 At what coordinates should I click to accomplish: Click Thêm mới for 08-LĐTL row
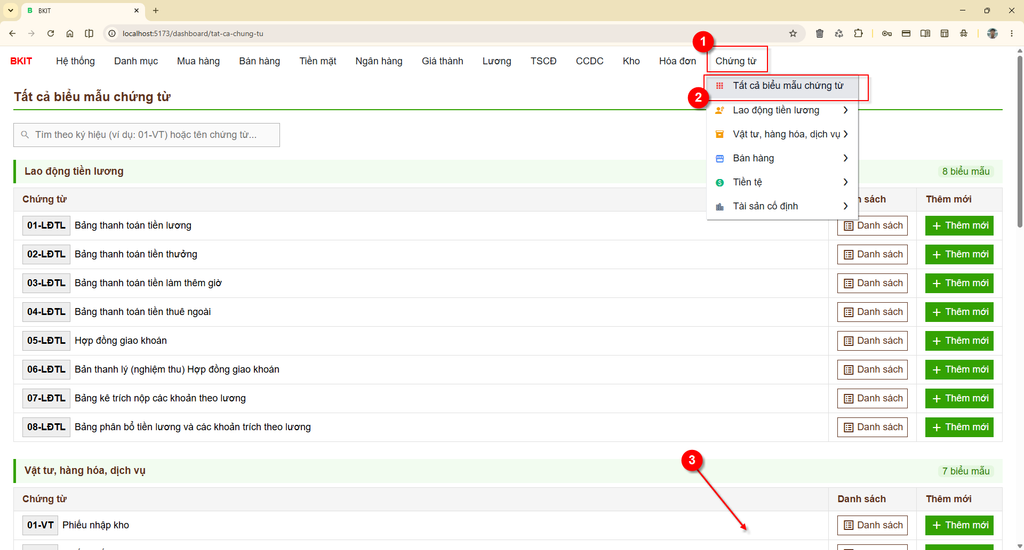(x=959, y=427)
